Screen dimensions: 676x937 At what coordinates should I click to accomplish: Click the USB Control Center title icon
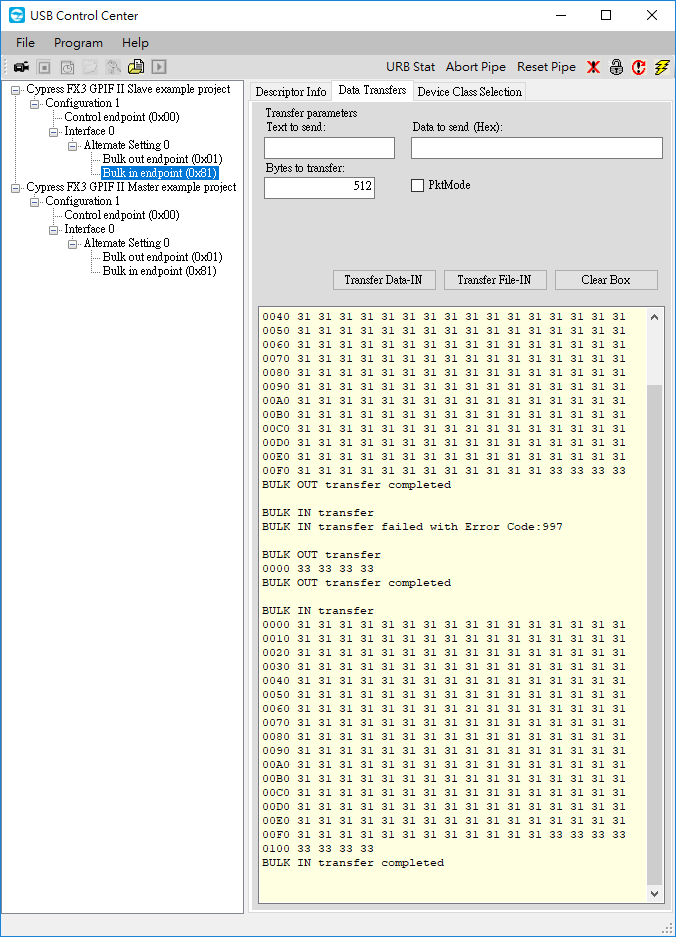pyautogui.click(x=17, y=15)
